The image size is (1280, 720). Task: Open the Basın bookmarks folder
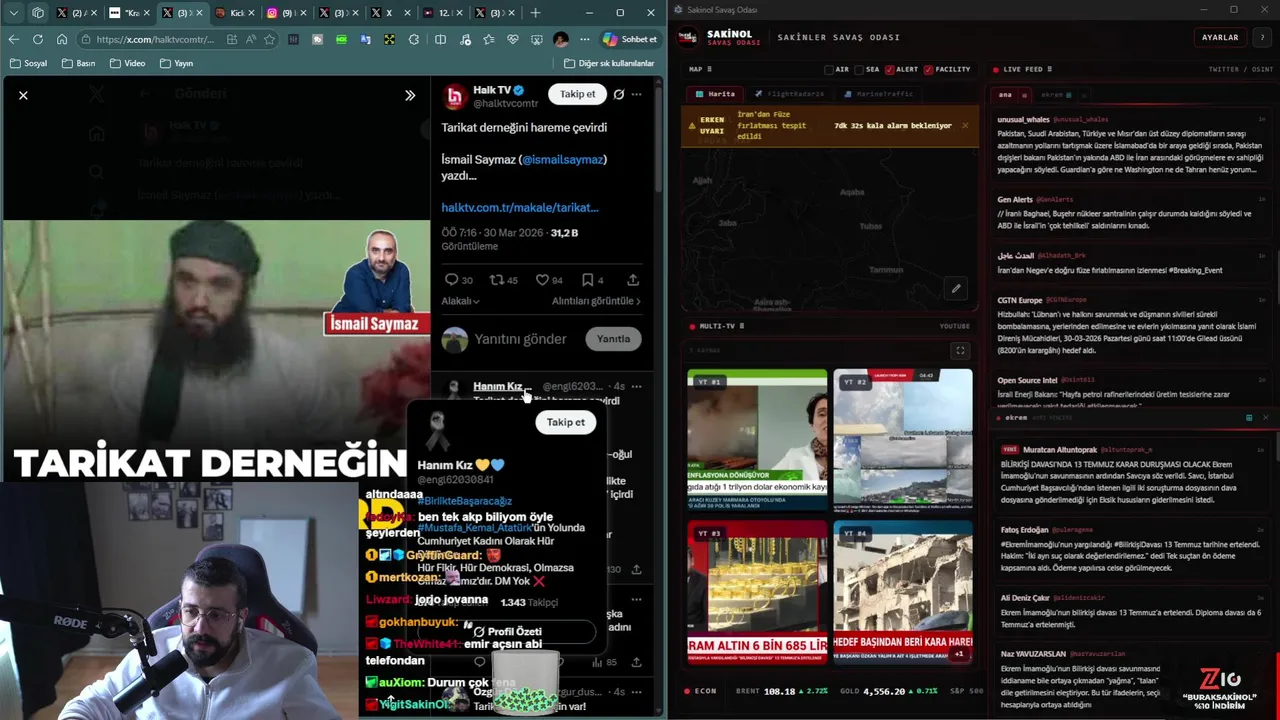point(78,63)
